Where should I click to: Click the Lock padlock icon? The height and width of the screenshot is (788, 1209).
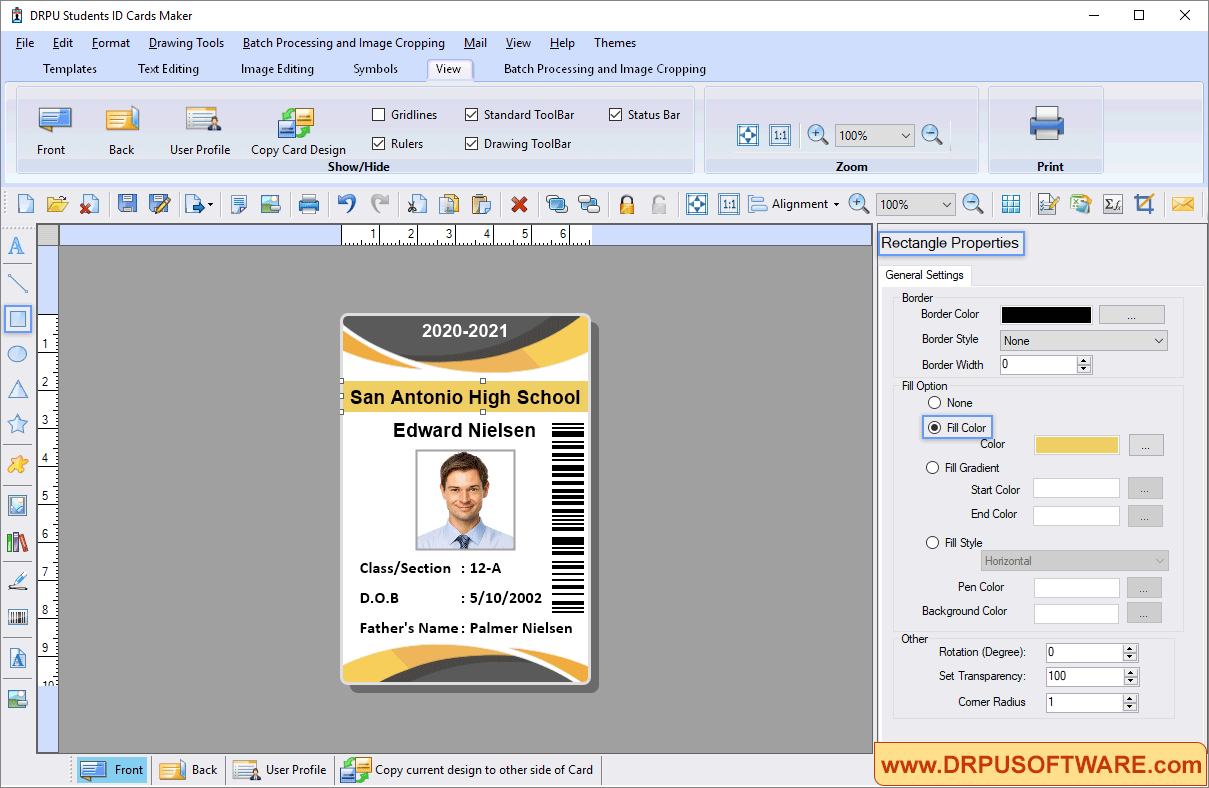pos(626,204)
